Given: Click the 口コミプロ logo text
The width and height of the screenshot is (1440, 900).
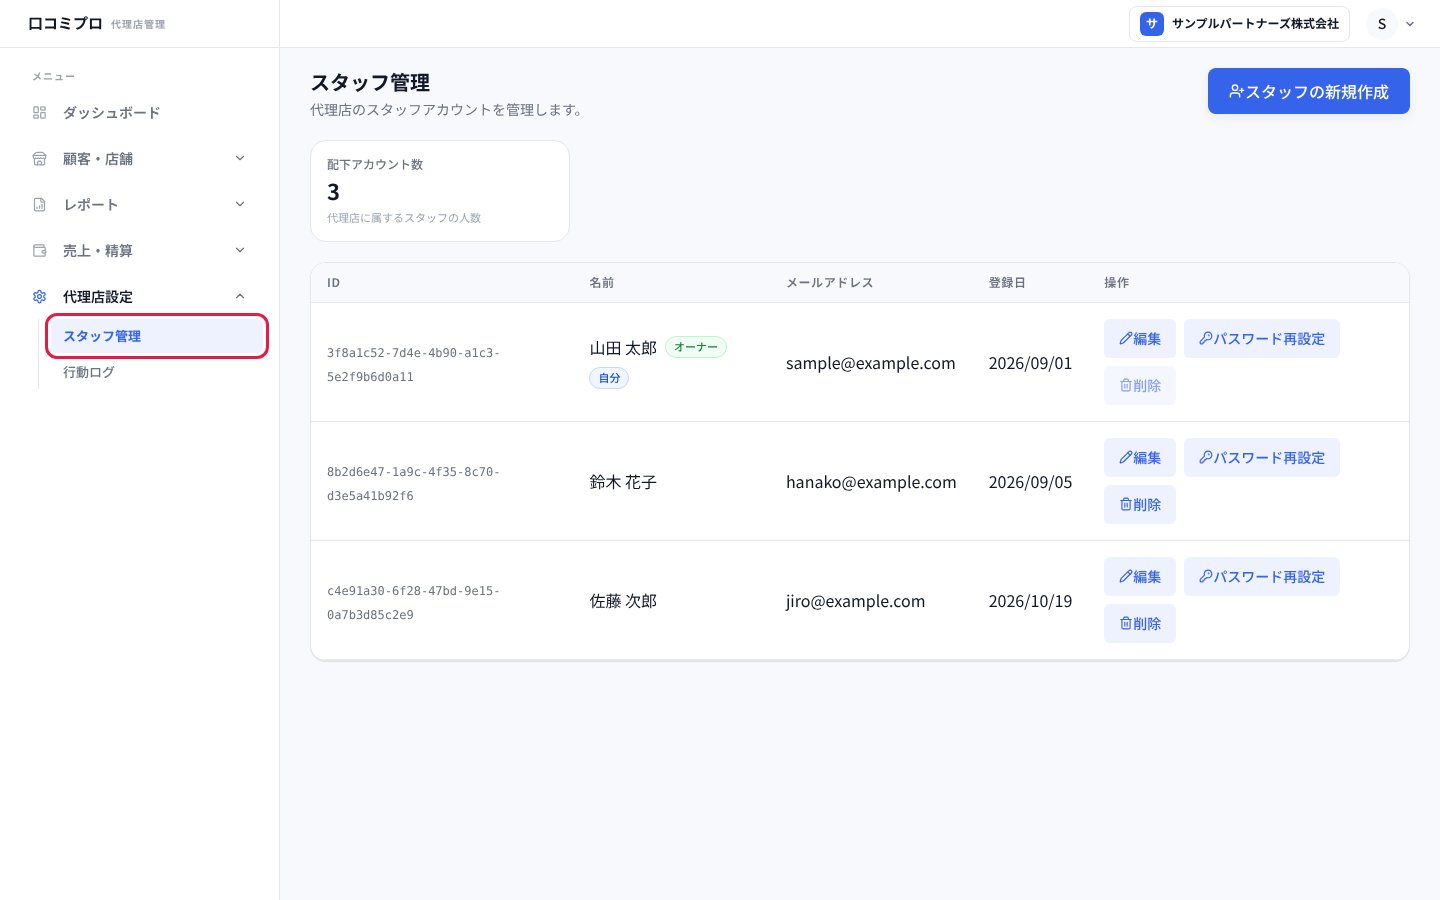Looking at the screenshot, I should 65,24.
